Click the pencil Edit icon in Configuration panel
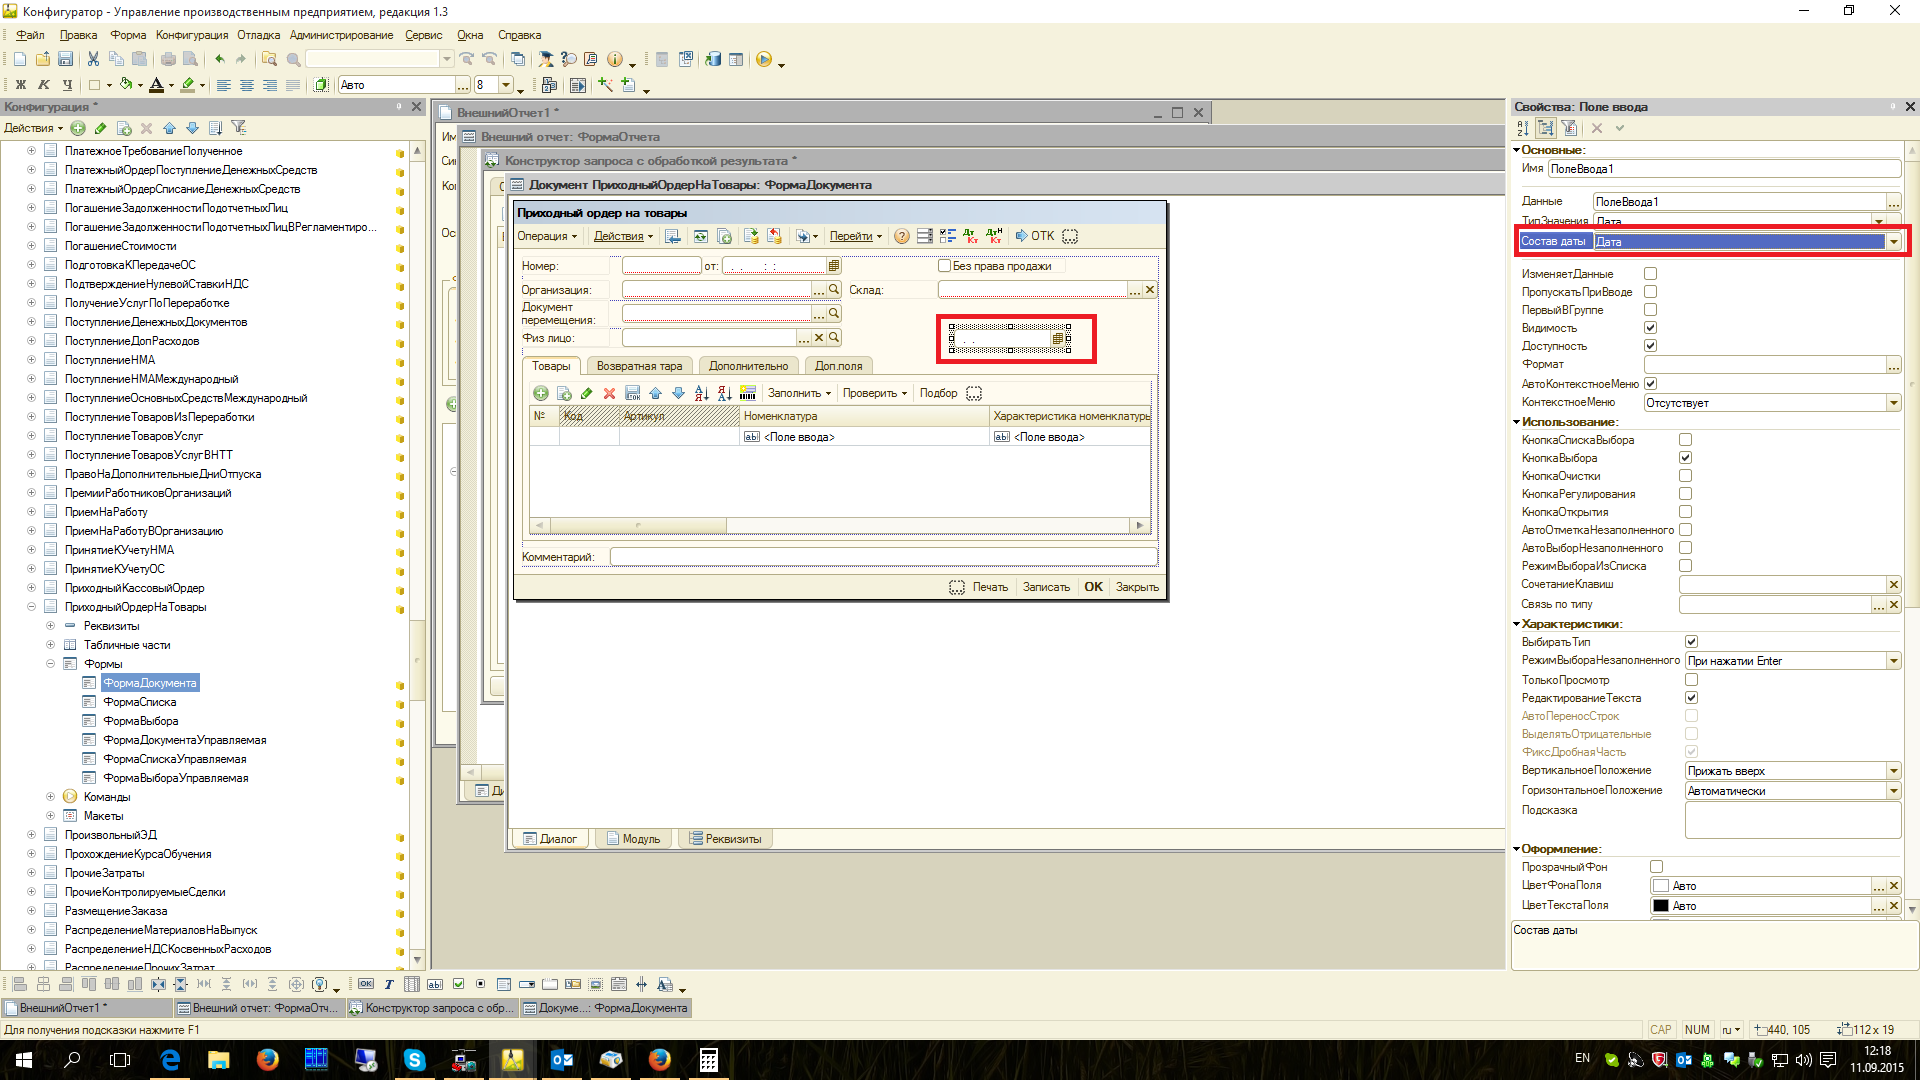The image size is (1920, 1080). [101, 128]
